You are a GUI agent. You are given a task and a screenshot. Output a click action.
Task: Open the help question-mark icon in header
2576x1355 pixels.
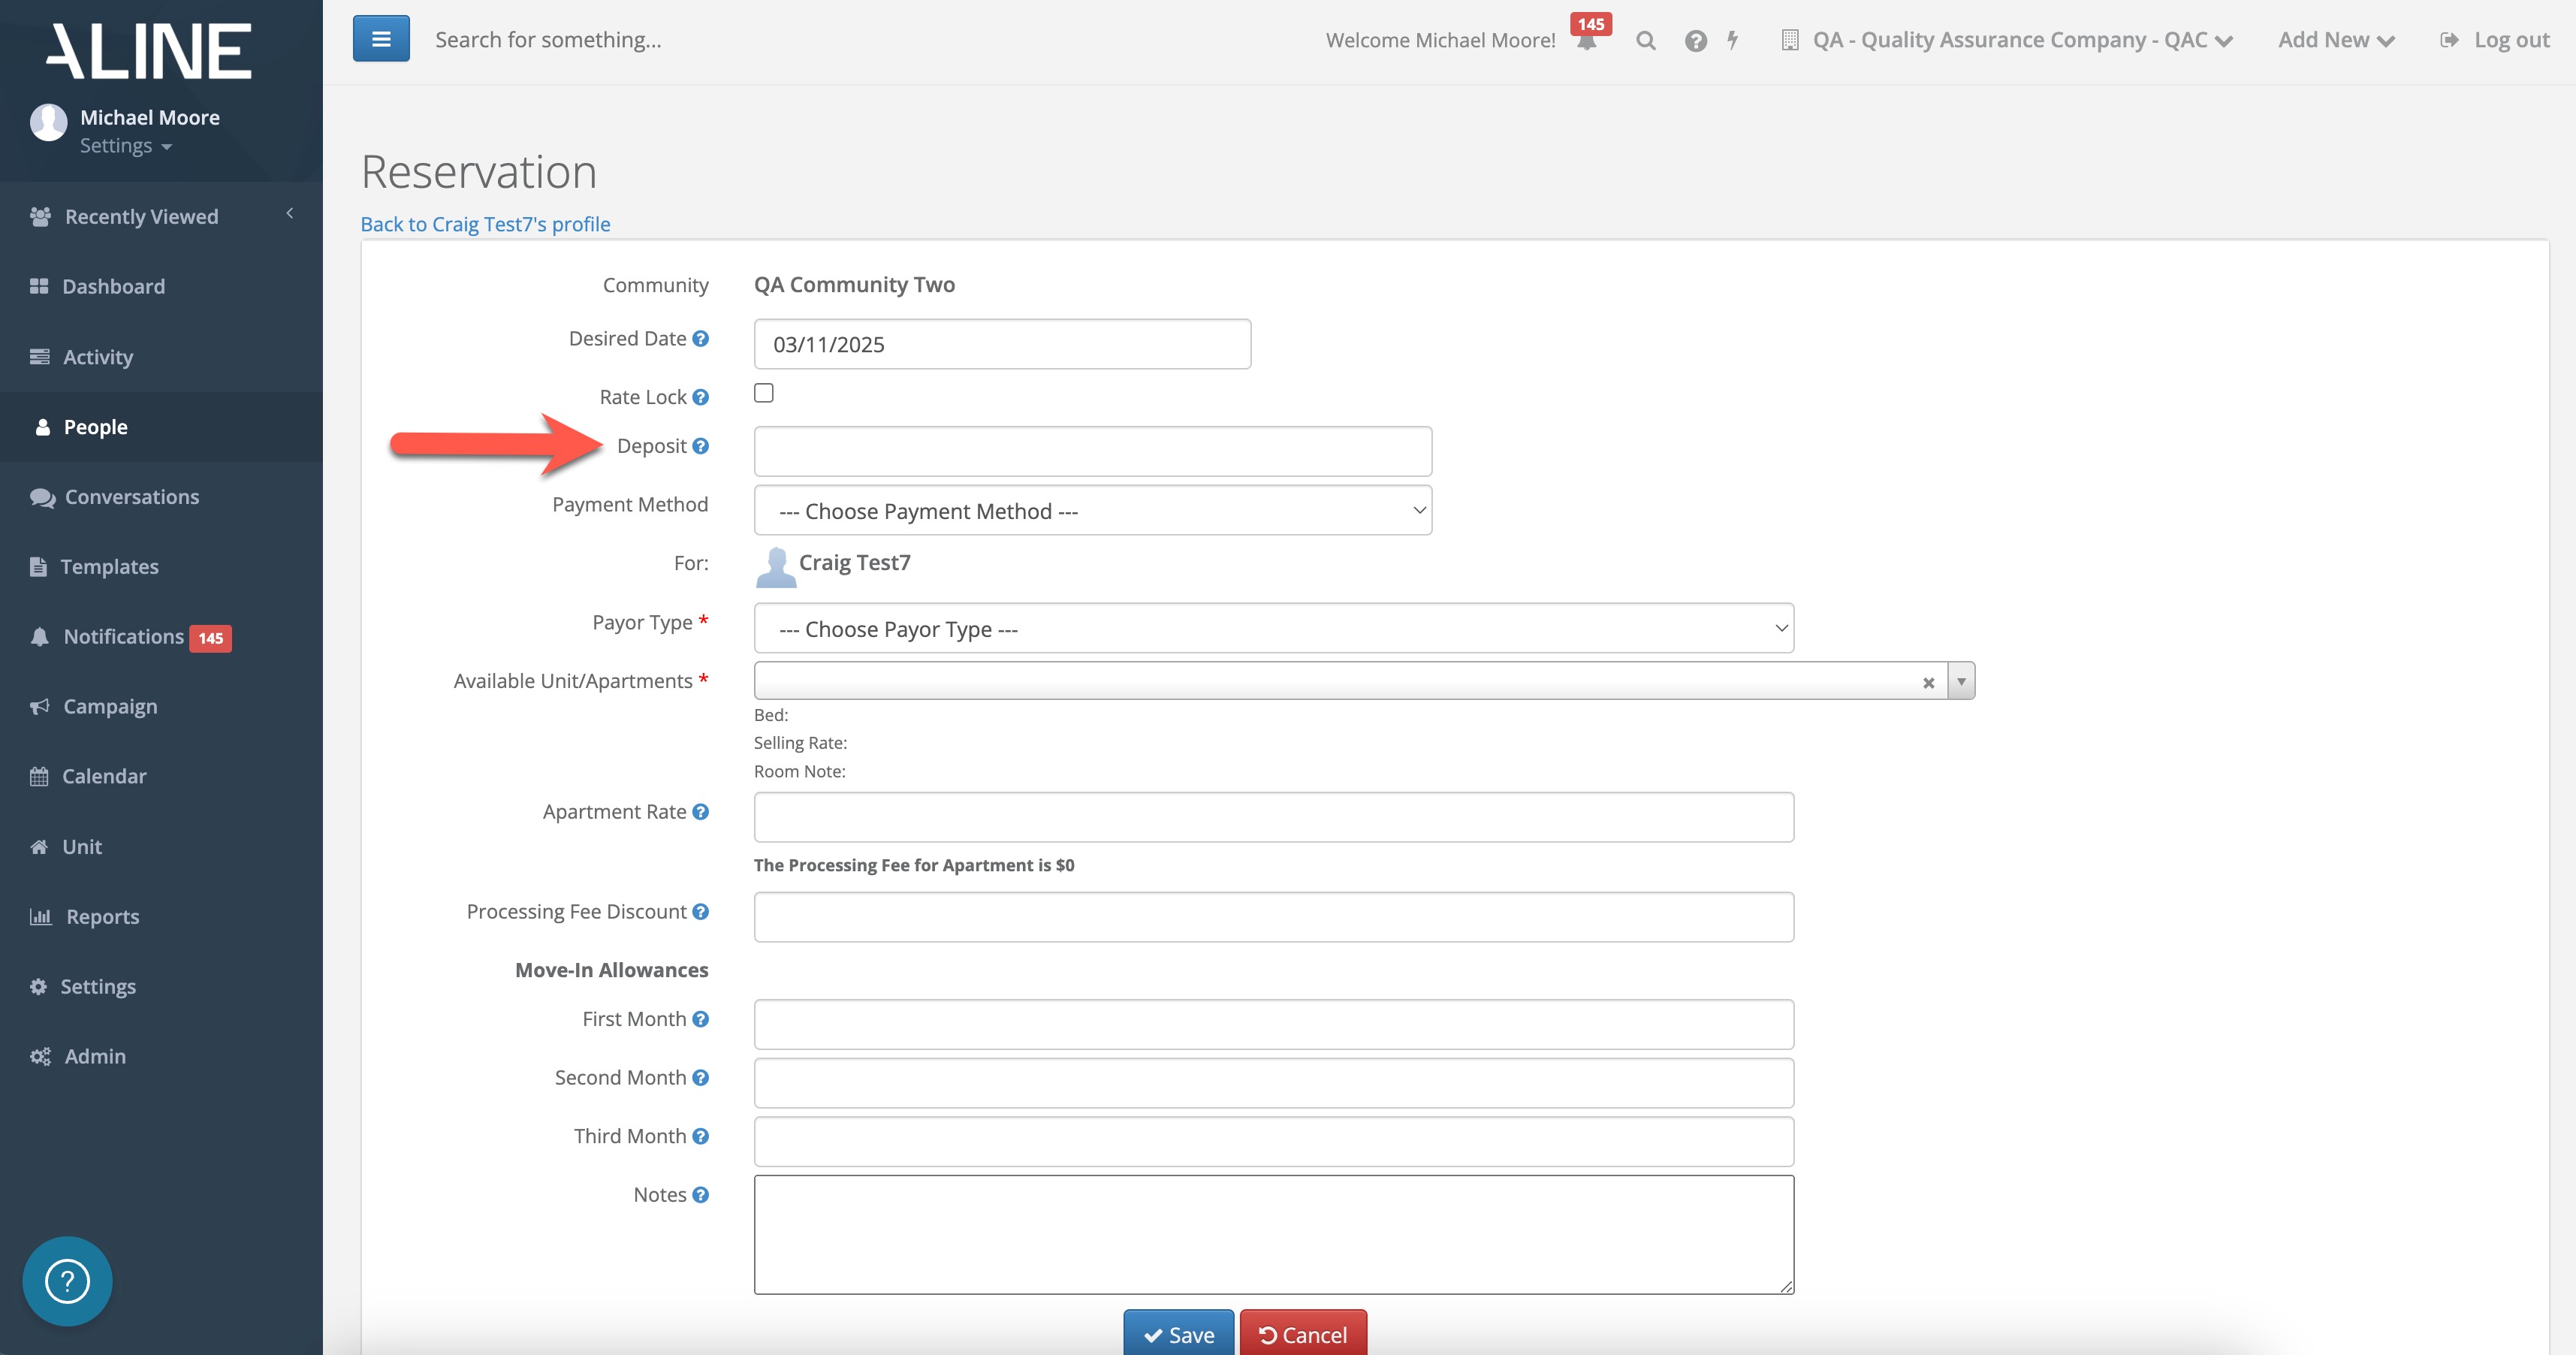point(1695,41)
